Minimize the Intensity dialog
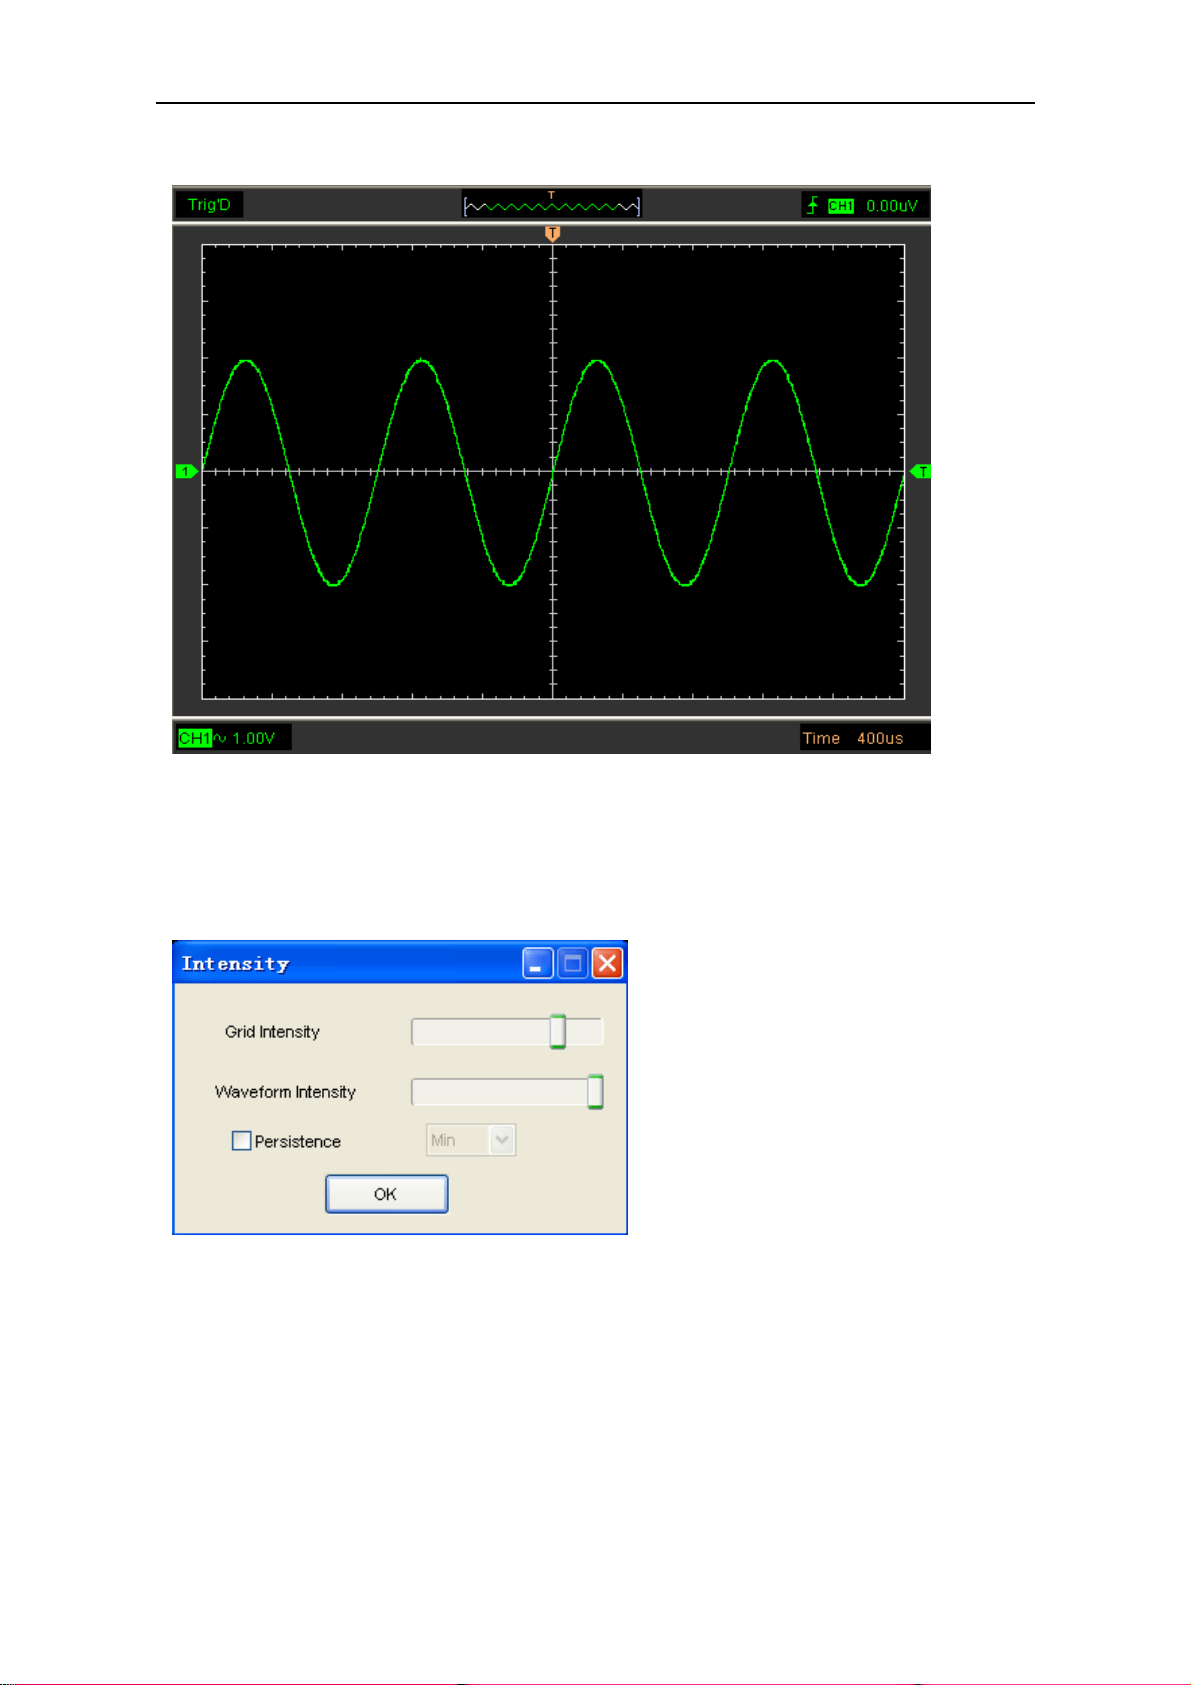Image resolution: width=1191 pixels, height=1685 pixels. point(537,964)
